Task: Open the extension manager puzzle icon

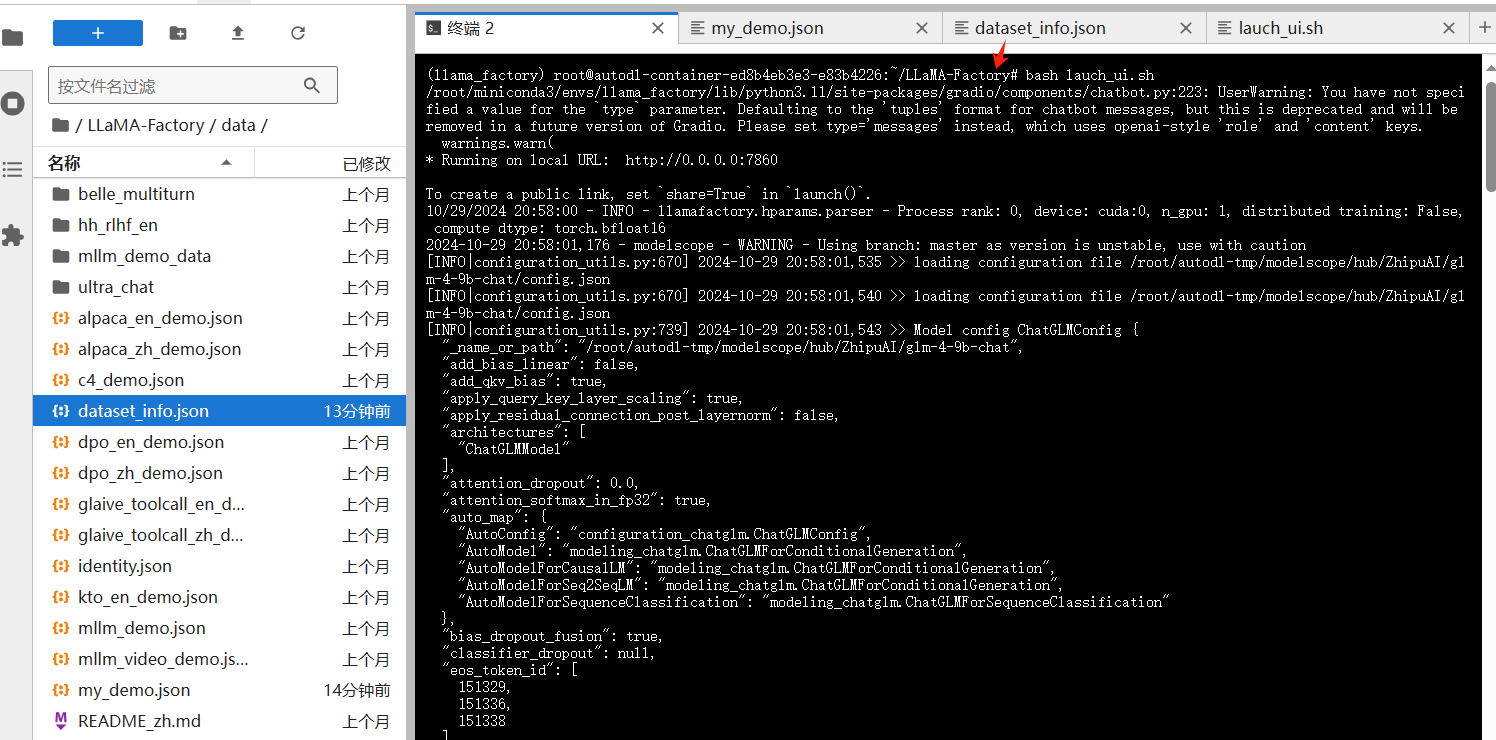Action: [x=13, y=236]
